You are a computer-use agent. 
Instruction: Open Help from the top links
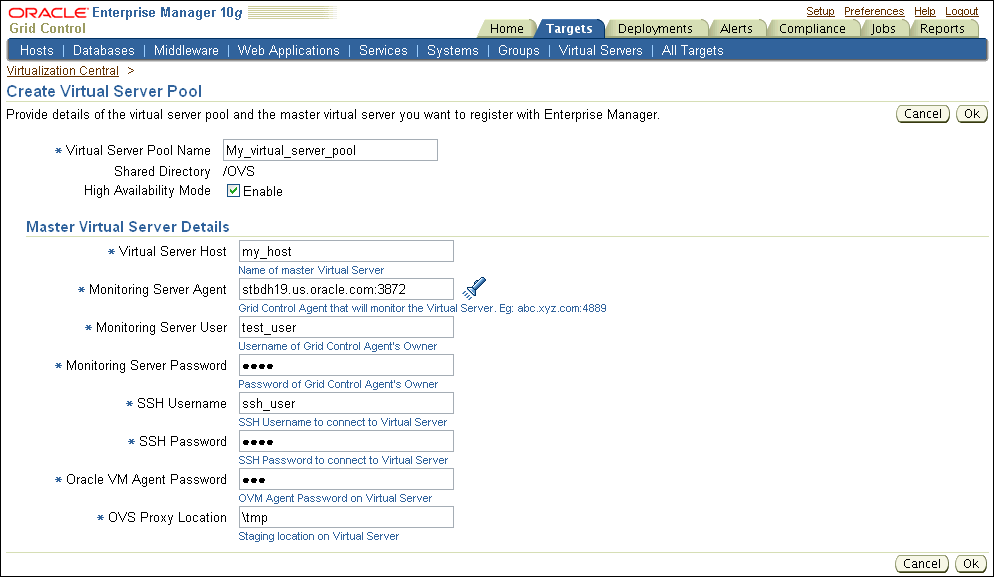click(924, 10)
